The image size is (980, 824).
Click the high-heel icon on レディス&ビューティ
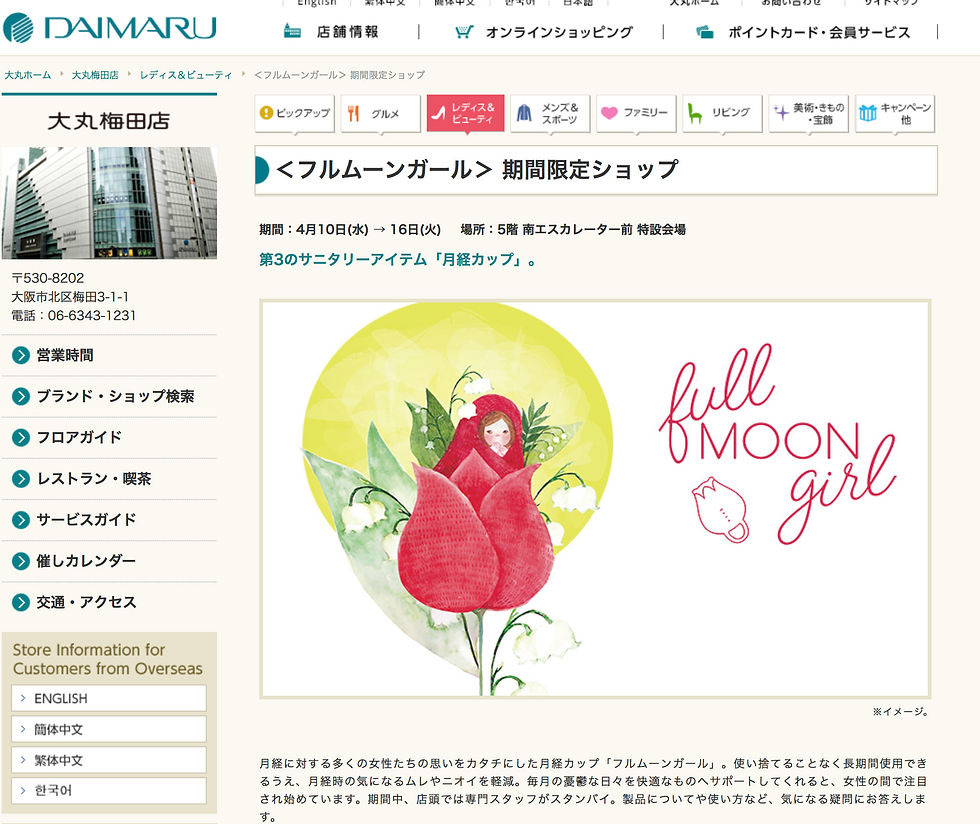tap(439, 113)
